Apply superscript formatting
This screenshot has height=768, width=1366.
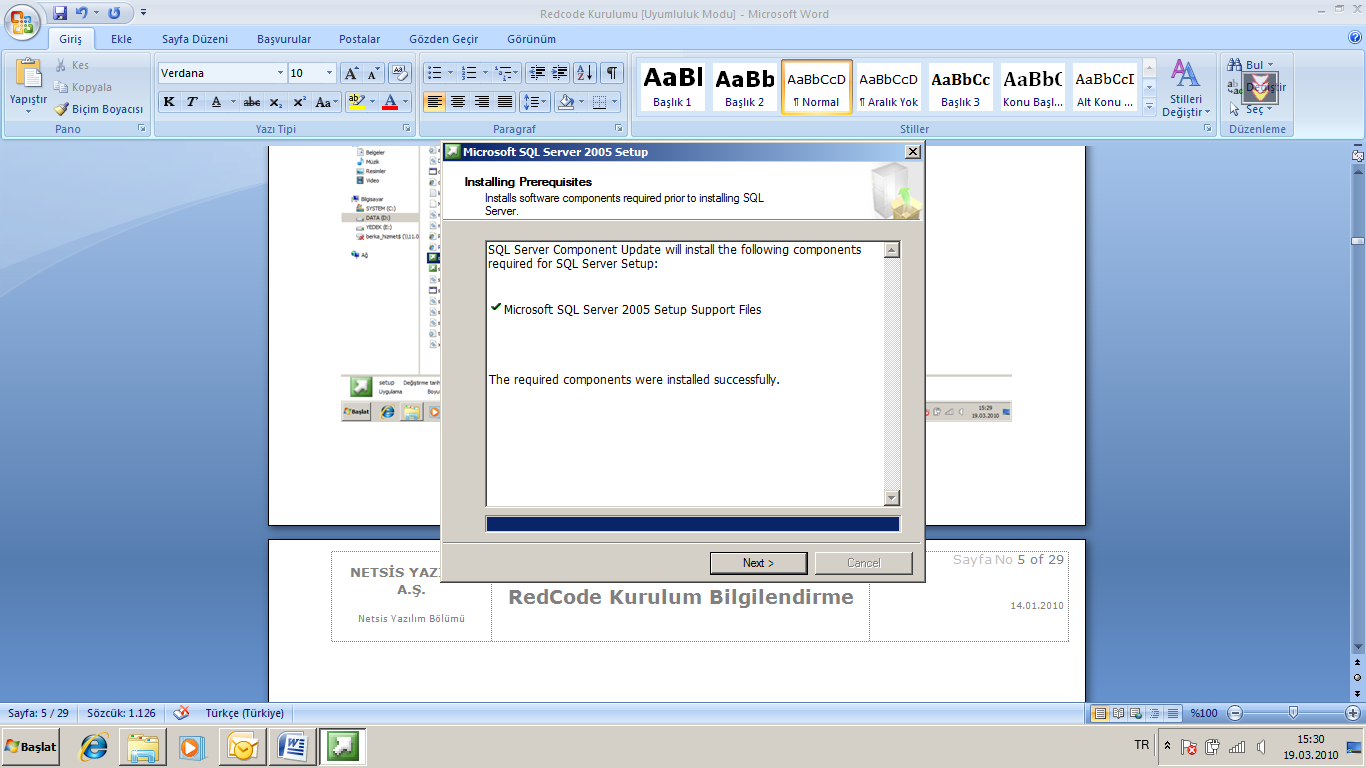[x=299, y=102]
